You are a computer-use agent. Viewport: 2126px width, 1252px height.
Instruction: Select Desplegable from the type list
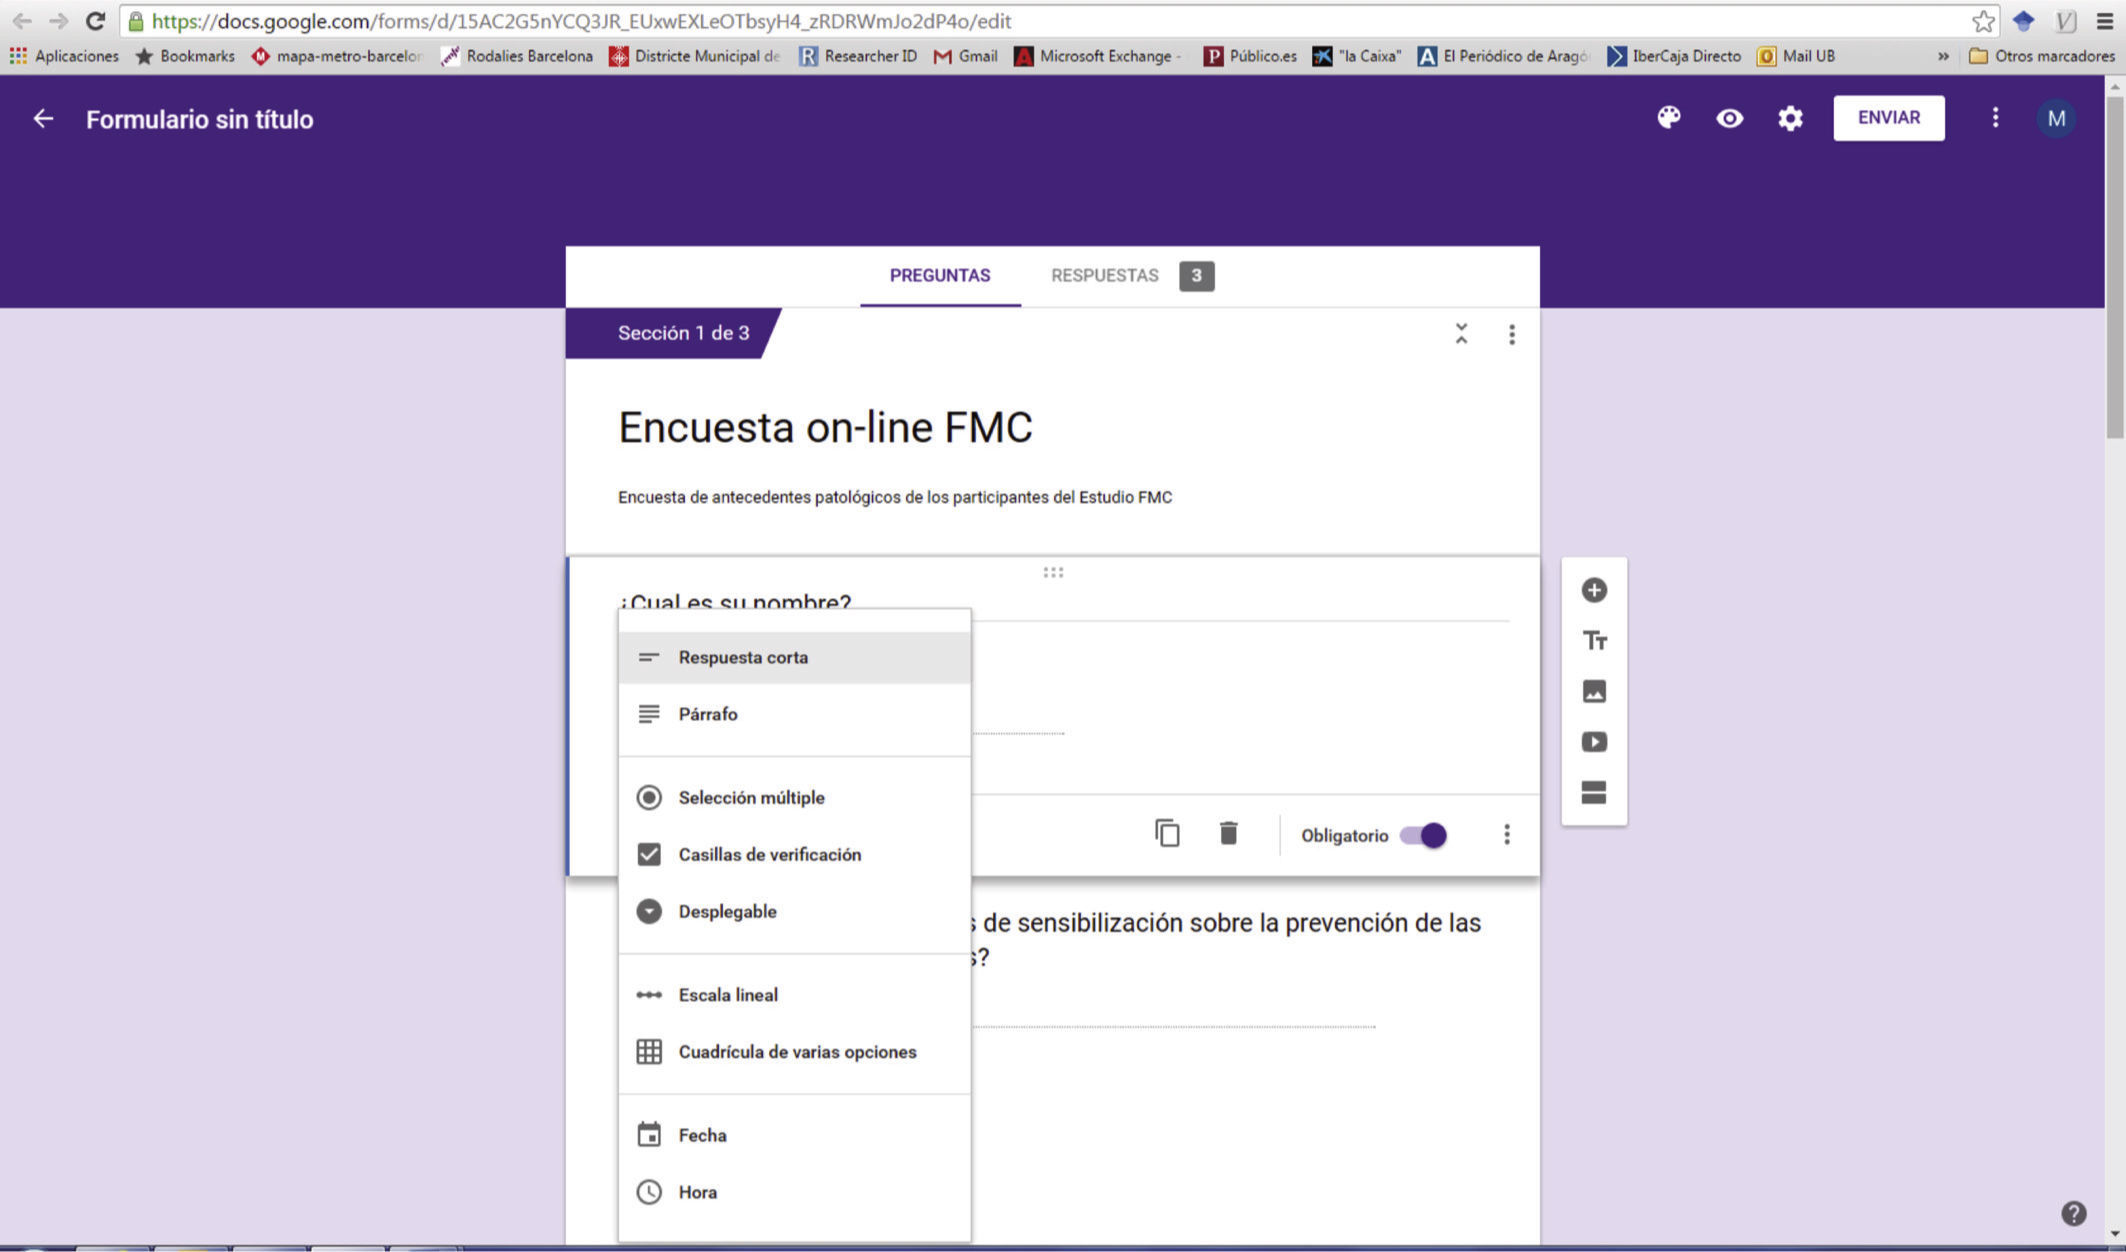727,911
